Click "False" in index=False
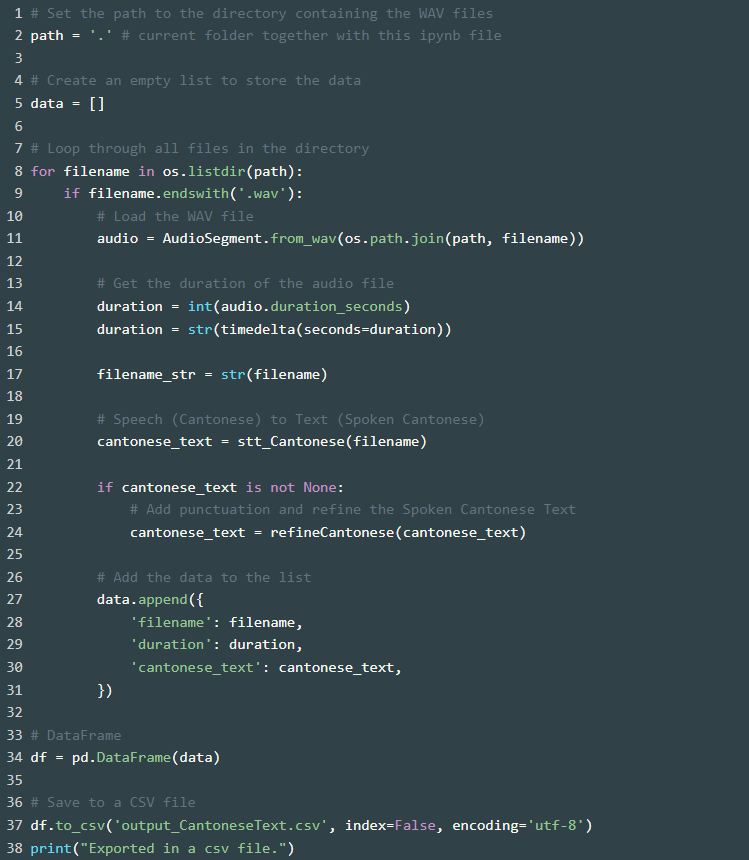This screenshot has width=749, height=860. (415, 825)
